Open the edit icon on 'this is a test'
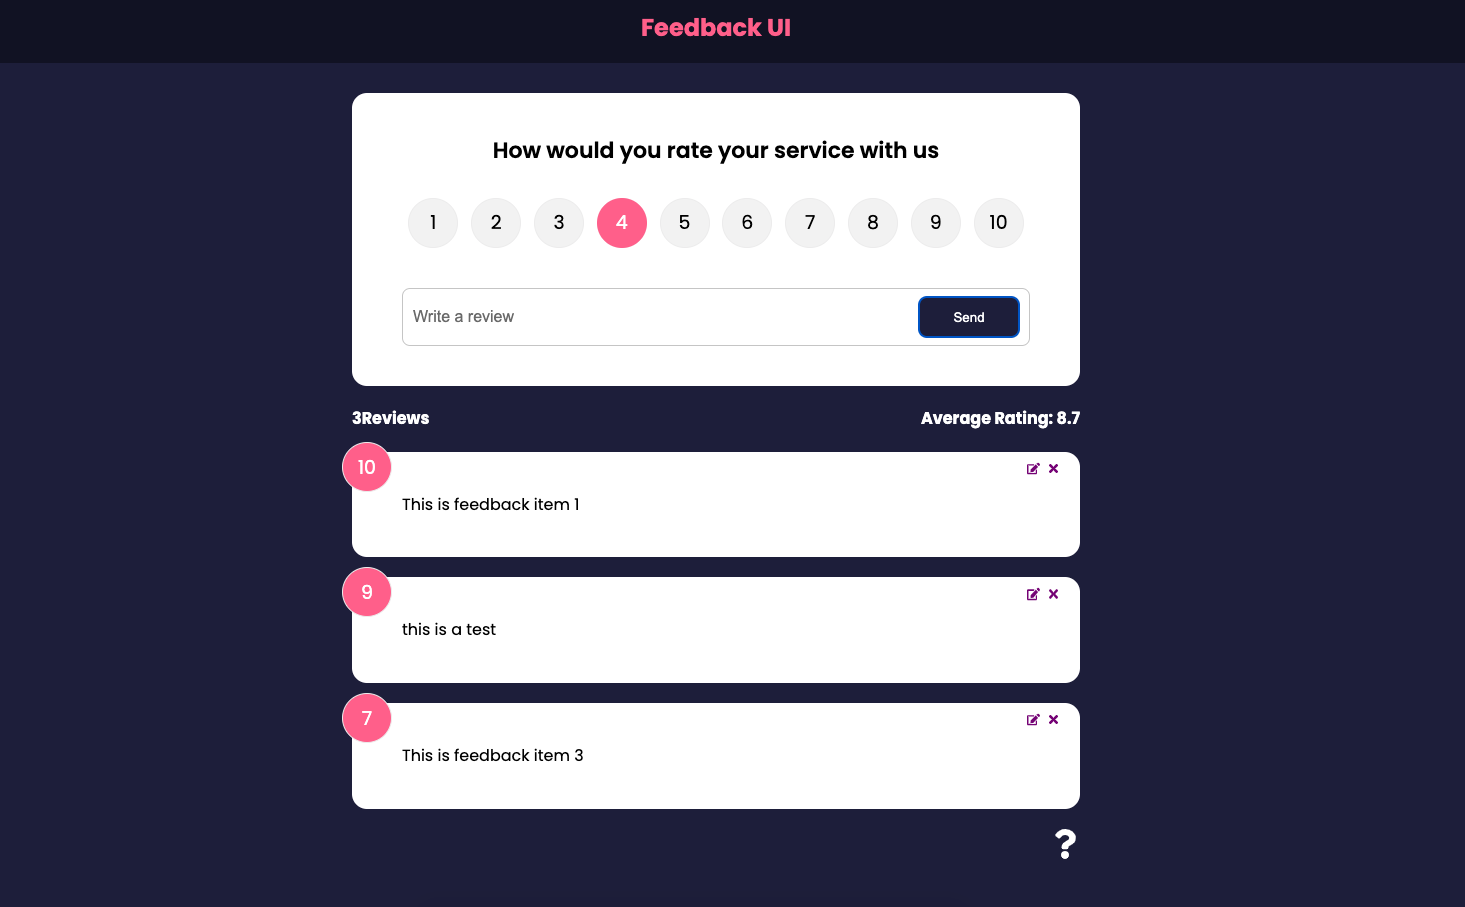 coord(1033,594)
